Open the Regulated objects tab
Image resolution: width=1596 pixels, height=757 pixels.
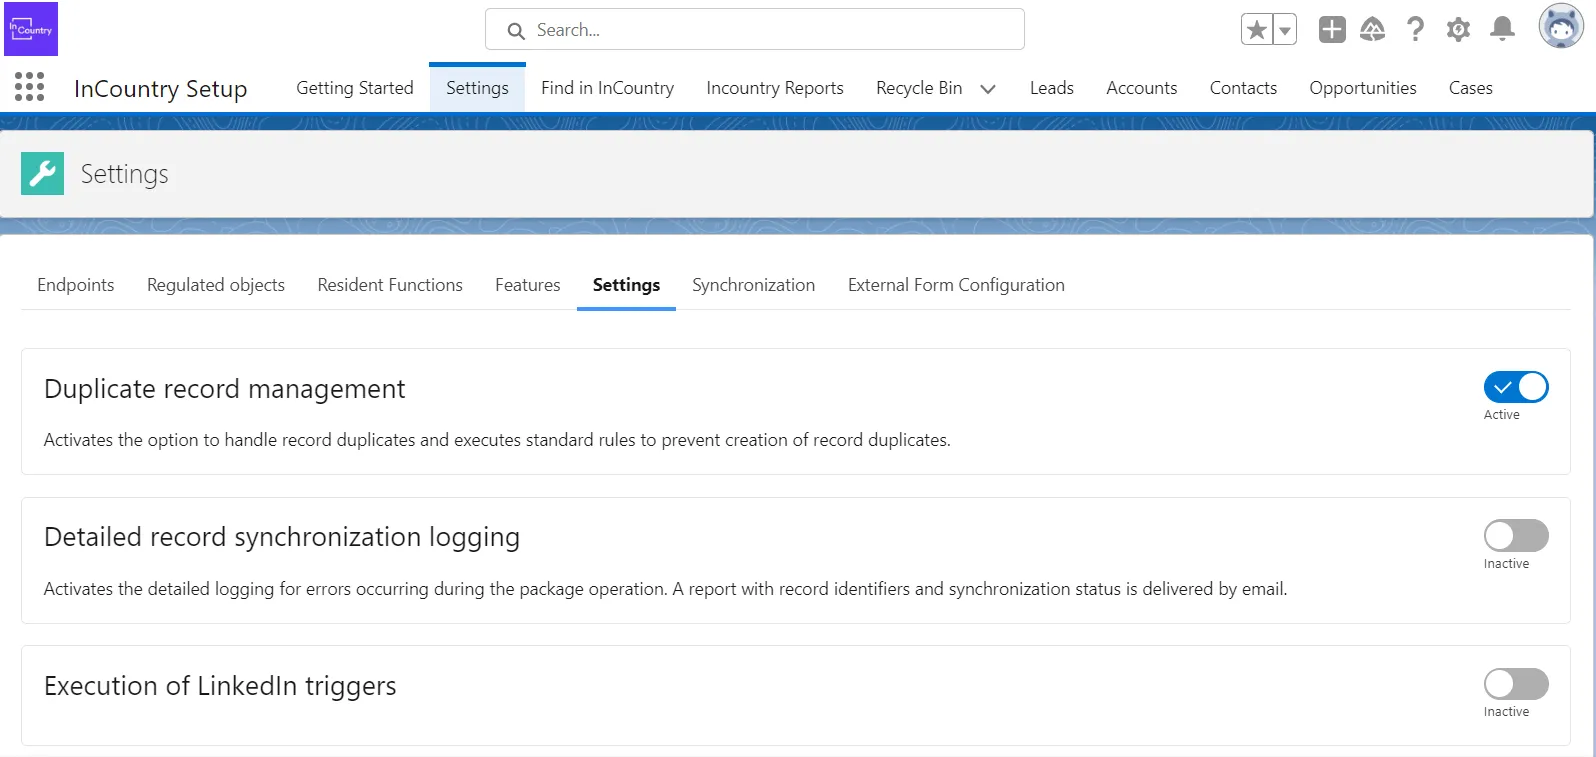tap(216, 285)
